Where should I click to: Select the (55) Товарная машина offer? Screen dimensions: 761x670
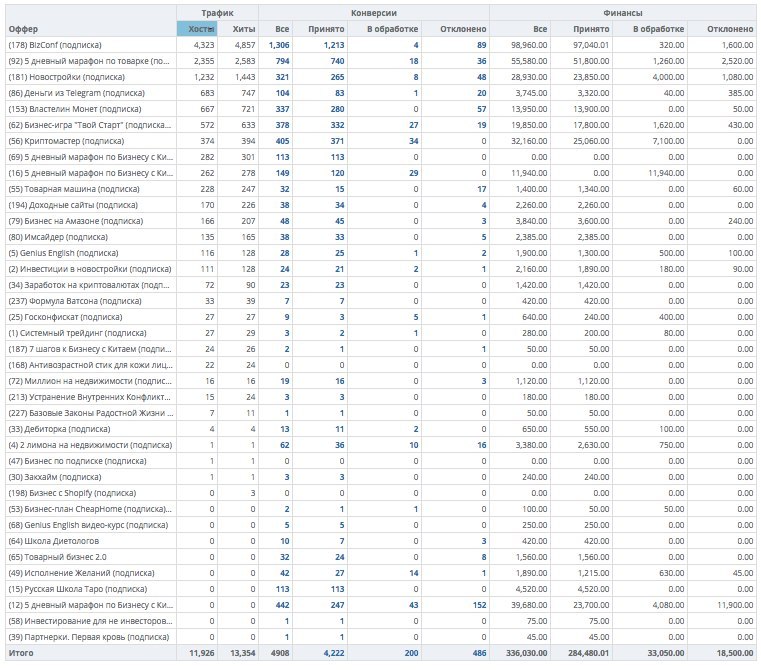click(74, 189)
